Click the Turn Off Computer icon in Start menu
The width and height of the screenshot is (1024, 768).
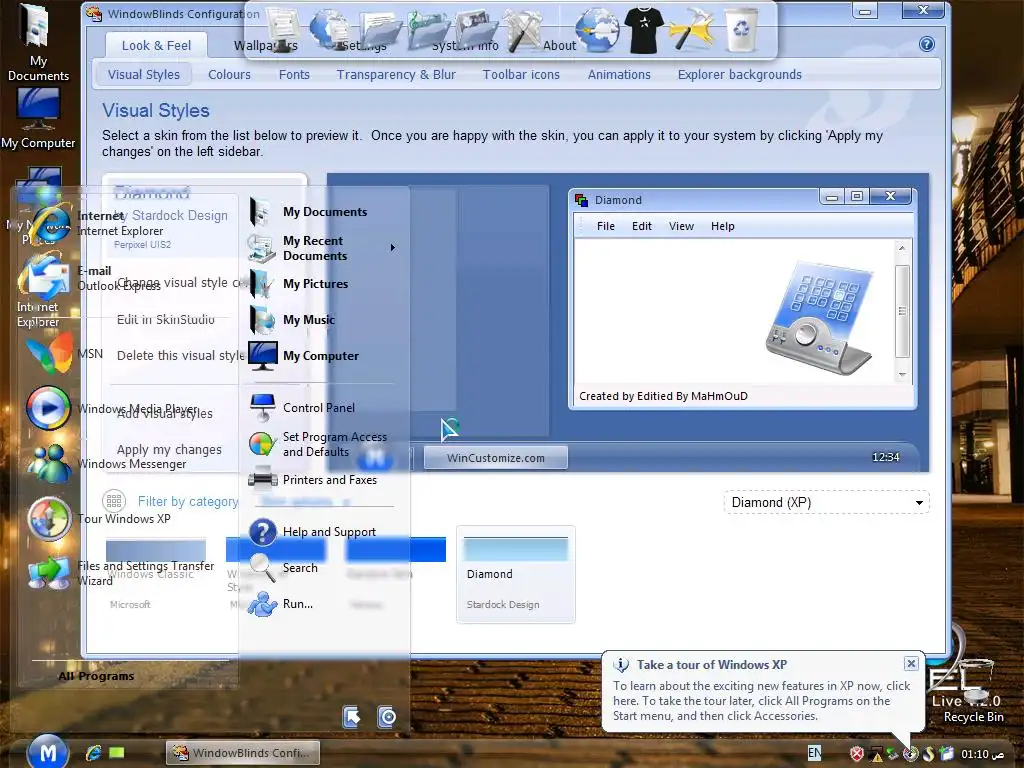[x=387, y=717]
